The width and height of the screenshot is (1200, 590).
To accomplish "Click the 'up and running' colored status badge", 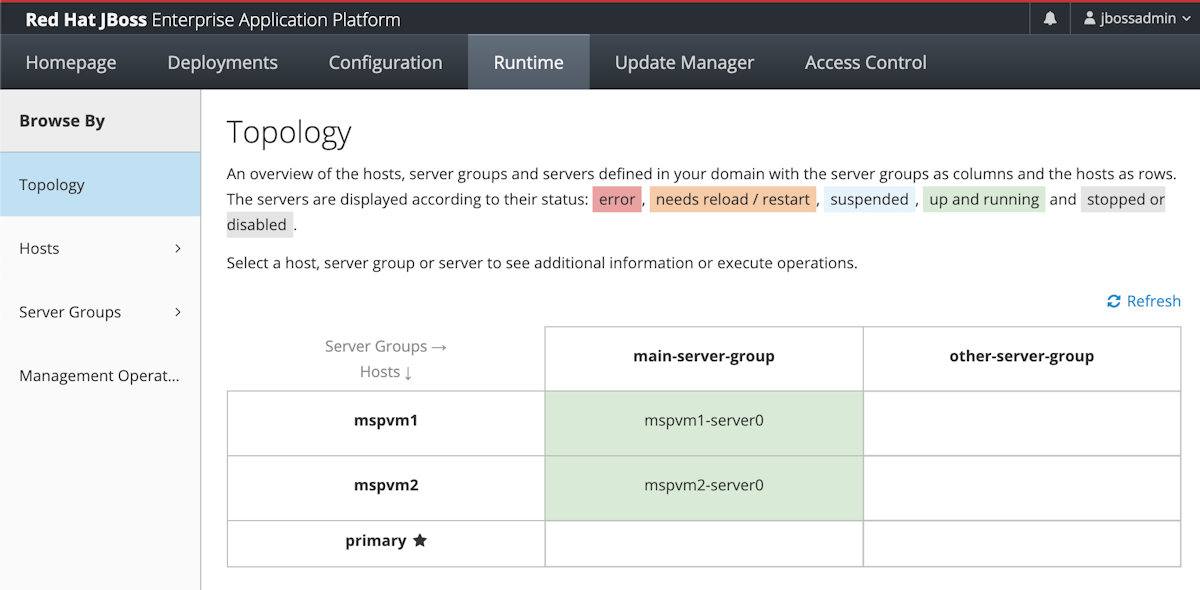I will 983,199.
